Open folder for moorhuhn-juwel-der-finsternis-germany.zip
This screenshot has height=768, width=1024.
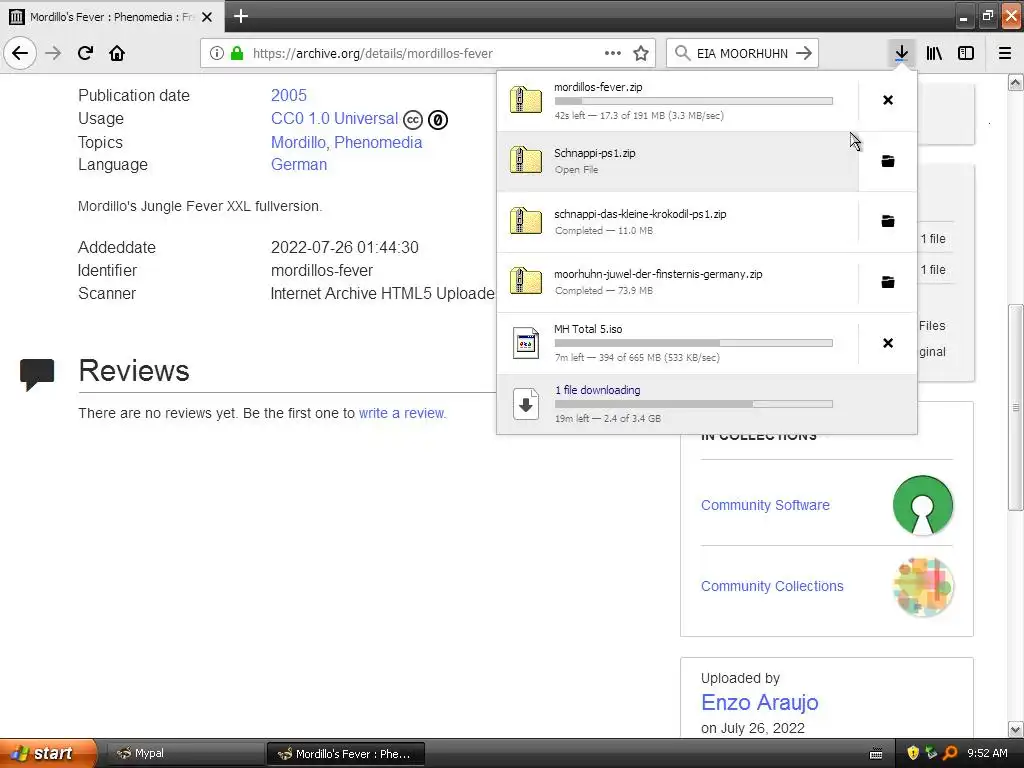pyautogui.click(x=888, y=282)
